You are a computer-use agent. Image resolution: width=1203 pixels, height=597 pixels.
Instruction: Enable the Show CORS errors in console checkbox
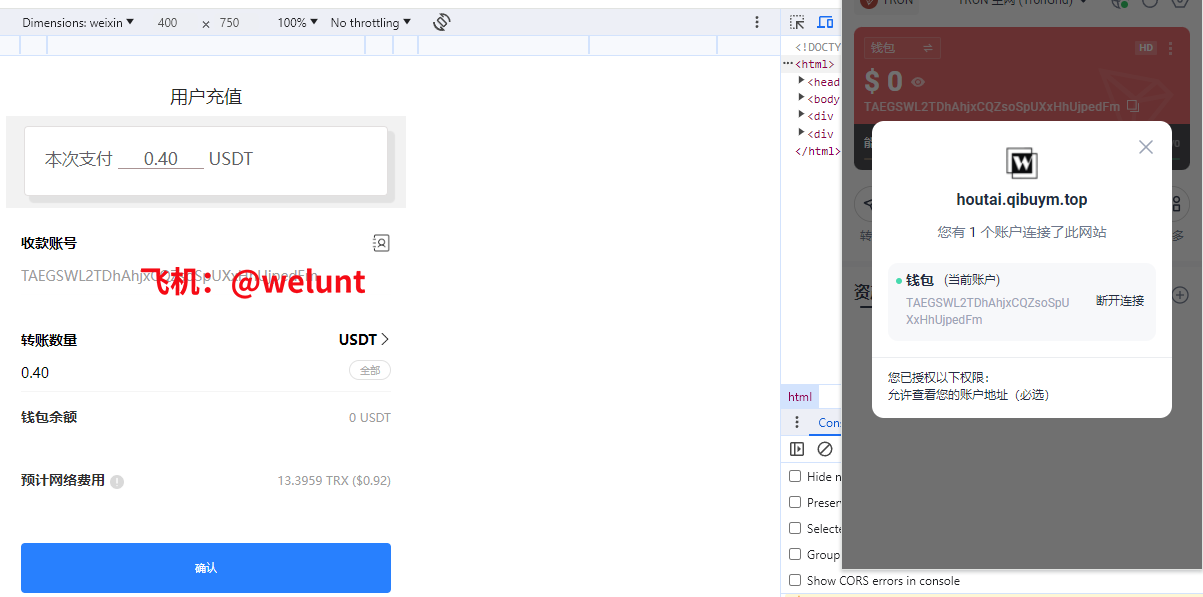click(x=796, y=580)
